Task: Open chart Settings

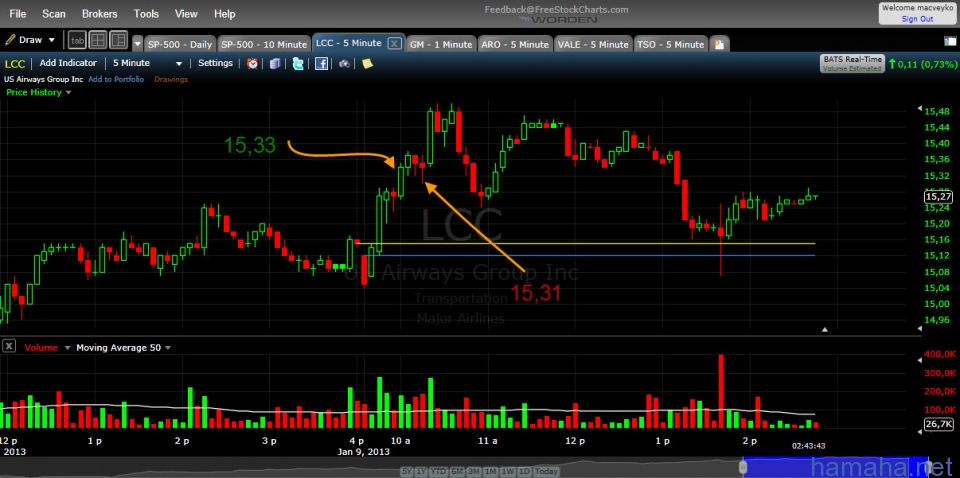Action: pyautogui.click(x=216, y=62)
